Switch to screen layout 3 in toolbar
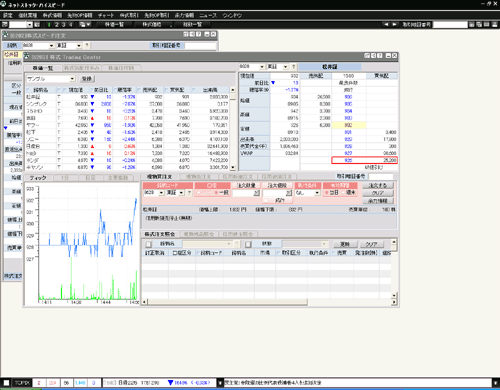Viewport: 500px width, 390px height. tap(64, 25)
